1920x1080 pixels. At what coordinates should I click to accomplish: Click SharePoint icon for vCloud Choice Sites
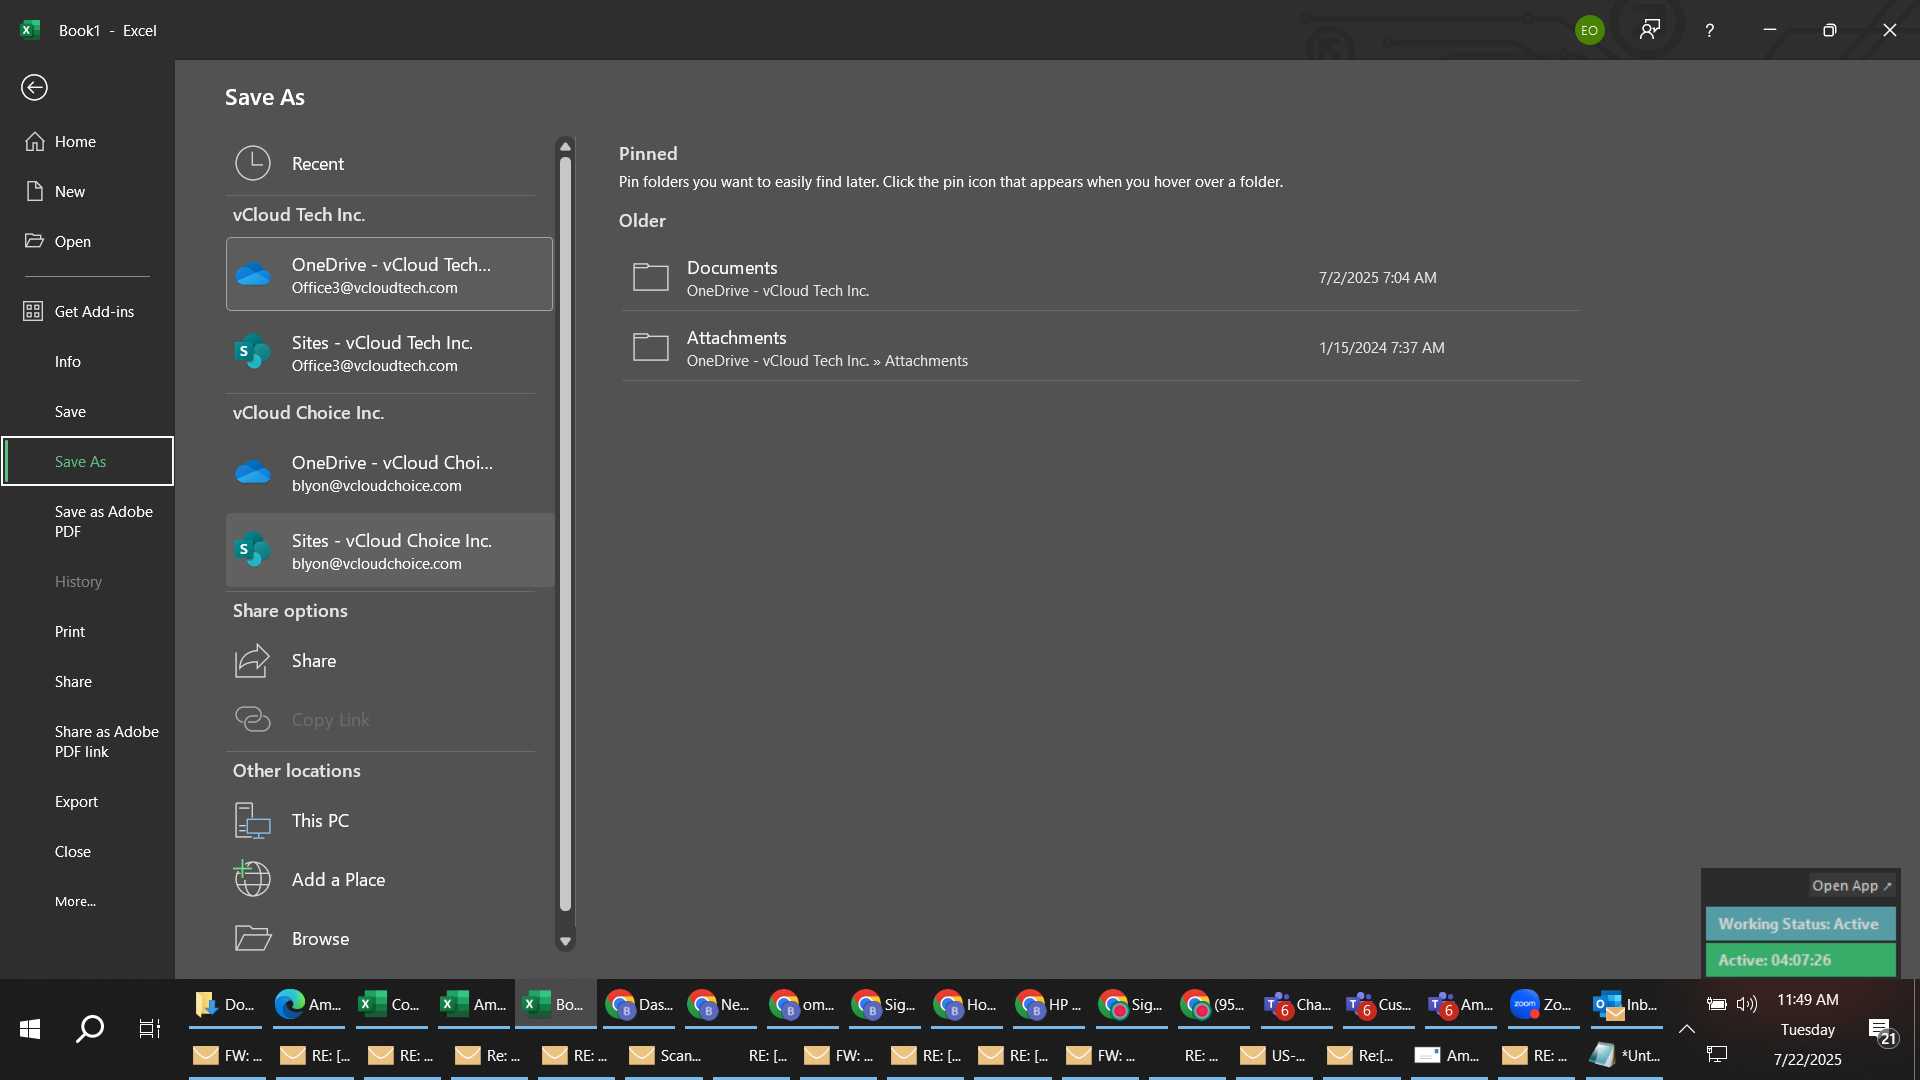[253, 551]
